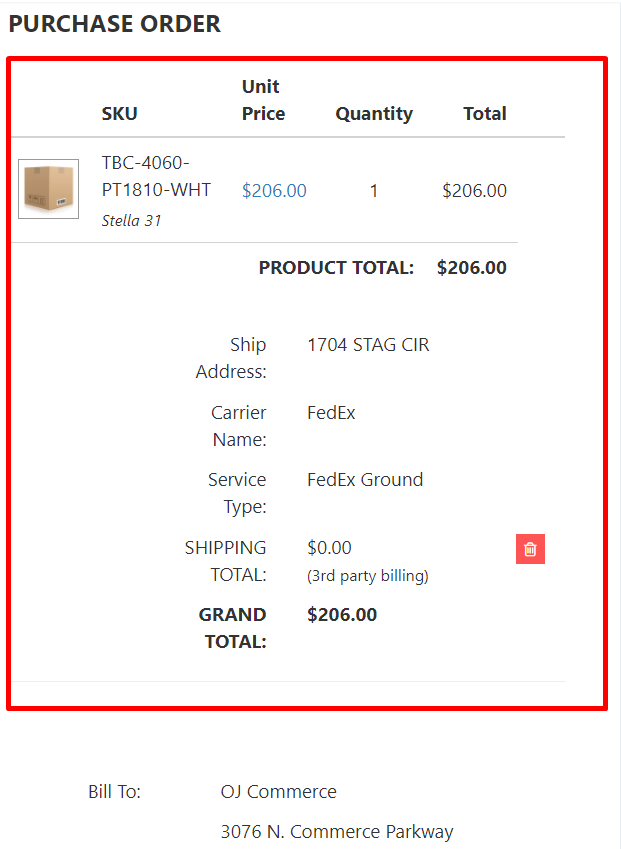Click the Total column header

(x=485, y=114)
